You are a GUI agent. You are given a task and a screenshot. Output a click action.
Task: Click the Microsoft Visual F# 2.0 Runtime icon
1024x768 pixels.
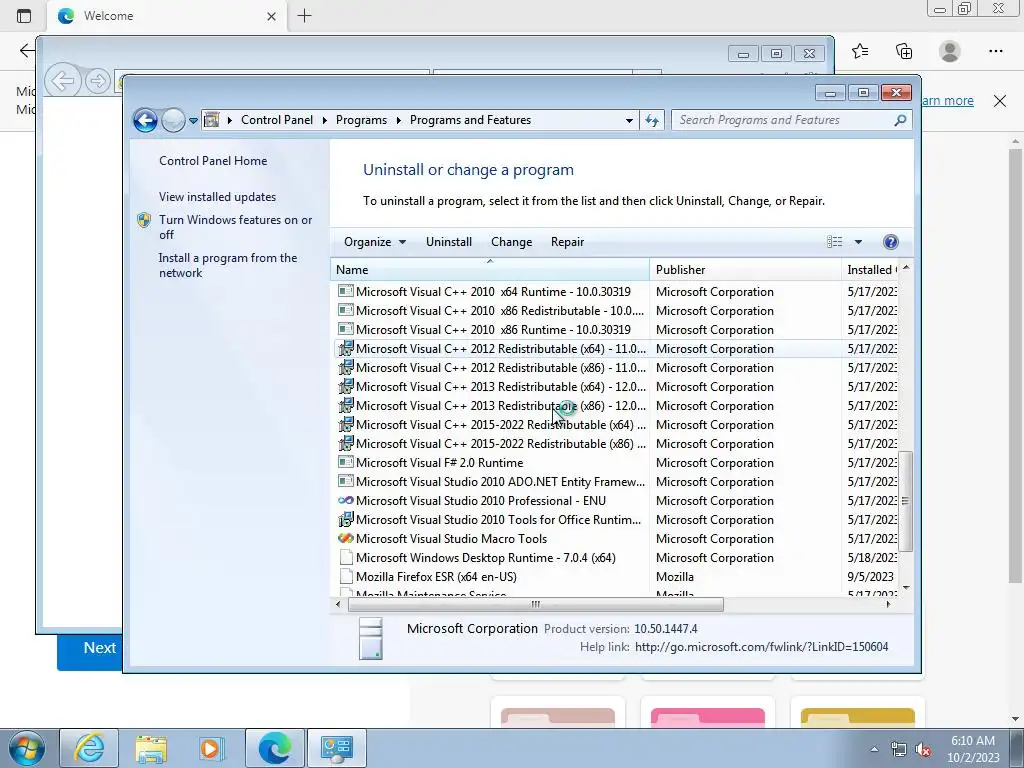tap(345, 462)
